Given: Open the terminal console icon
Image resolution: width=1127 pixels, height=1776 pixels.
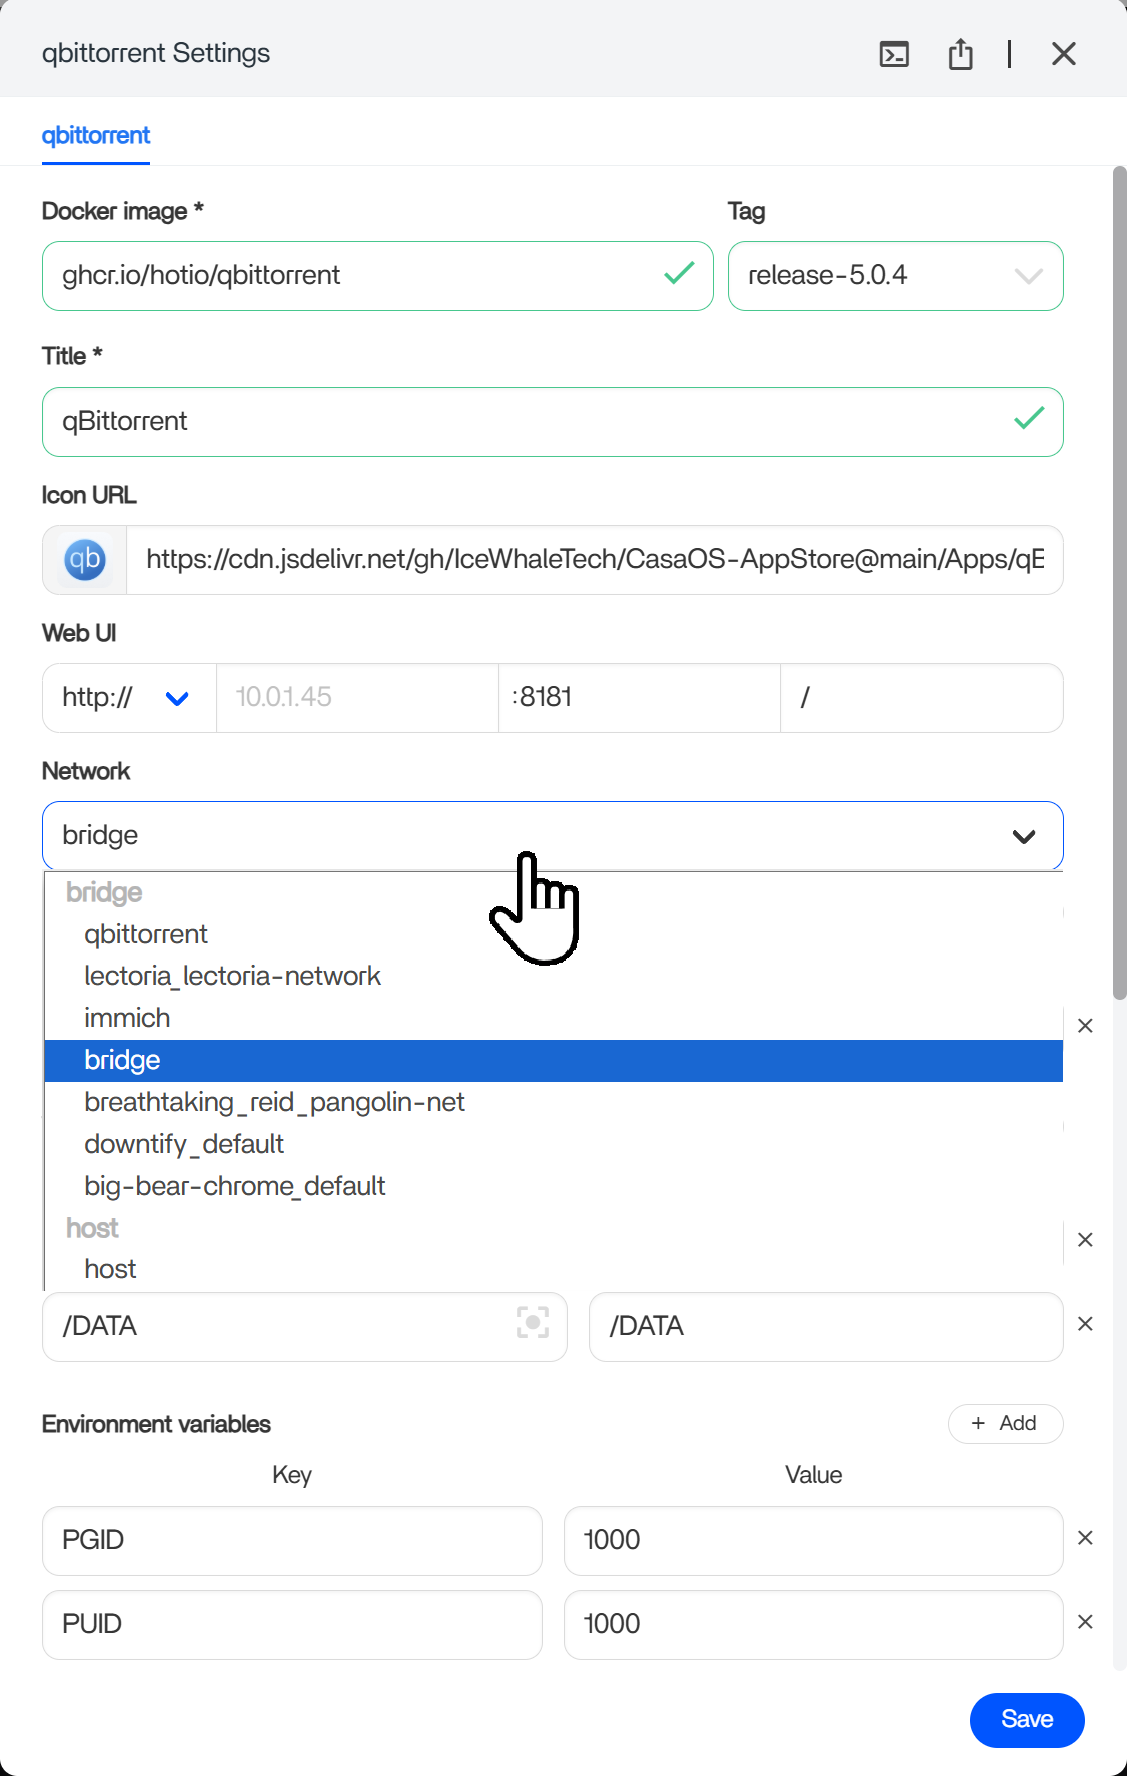Looking at the screenshot, I should coord(894,54).
